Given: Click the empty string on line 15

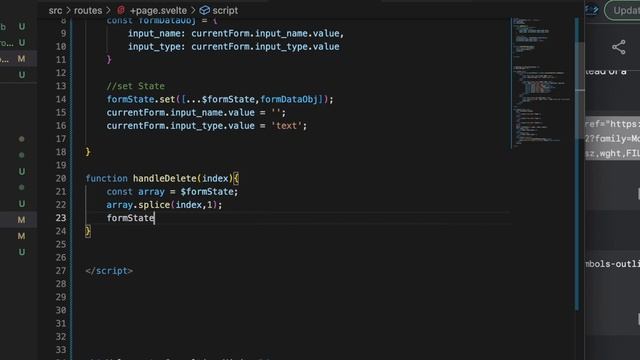Looking at the screenshot, I should coord(276,113).
